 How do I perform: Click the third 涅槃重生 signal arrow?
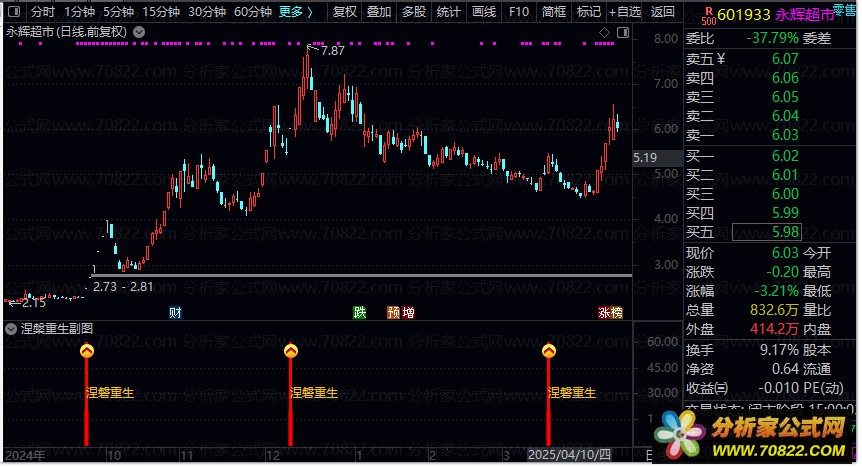tap(549, 351)
